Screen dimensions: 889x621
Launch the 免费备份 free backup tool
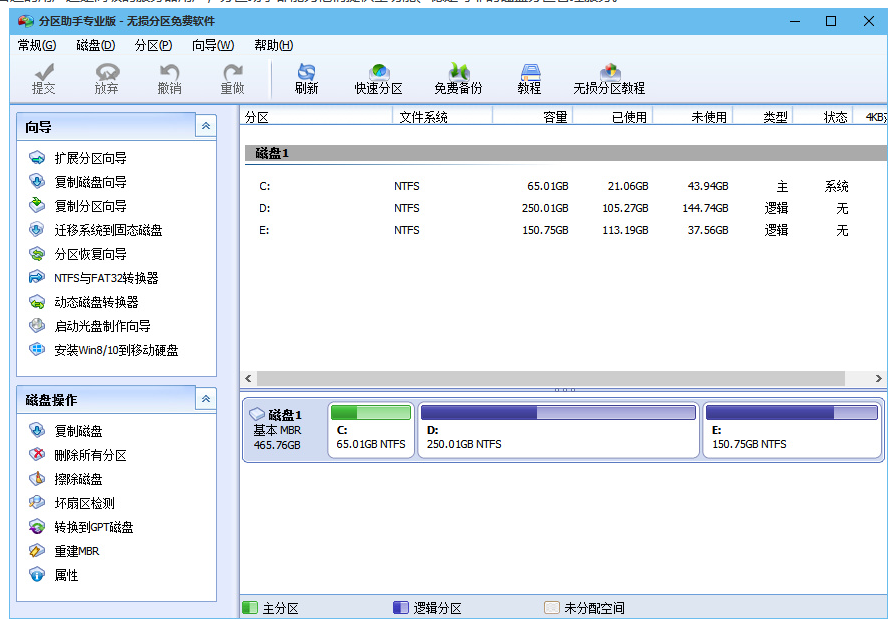point(458,79)
